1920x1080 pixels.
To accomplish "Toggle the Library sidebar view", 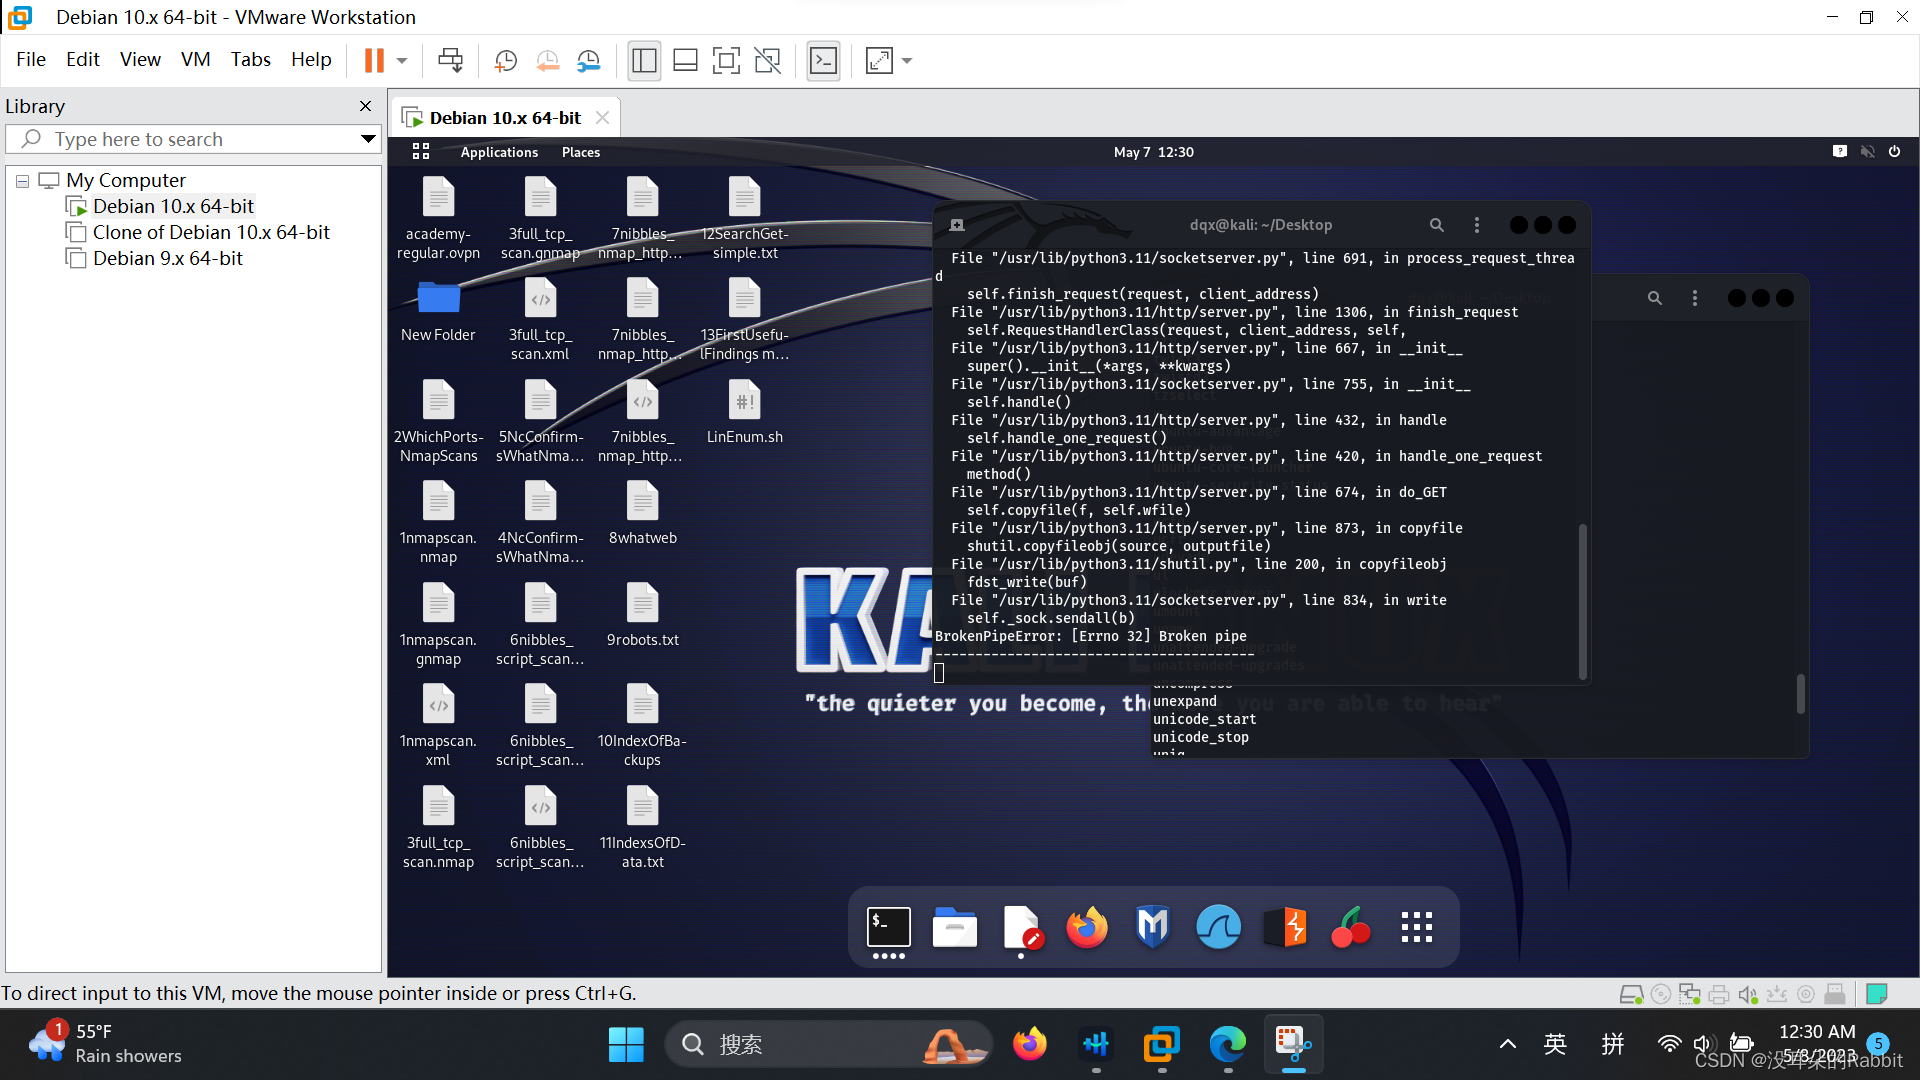I will coord(644,61).
